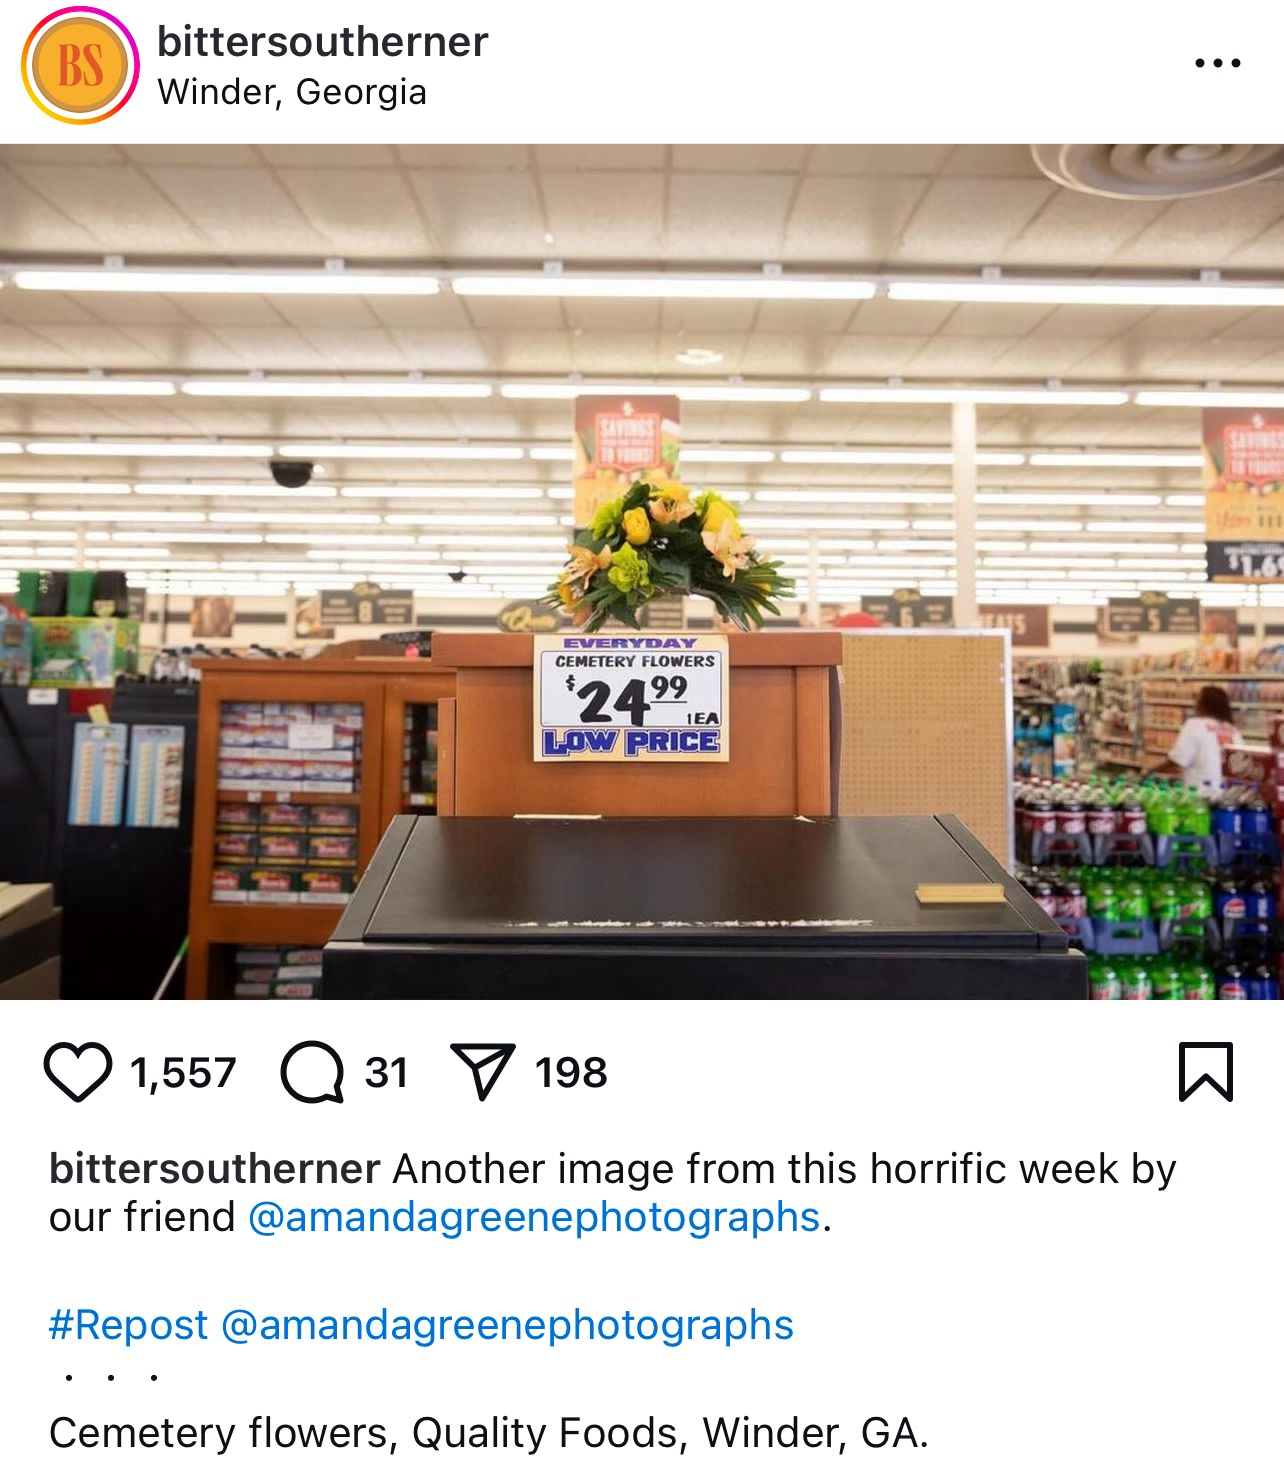Screen dimensions: 1284x1477
Task: Tap the yellow flower bouquet in photo
Action: pos(666,553)
